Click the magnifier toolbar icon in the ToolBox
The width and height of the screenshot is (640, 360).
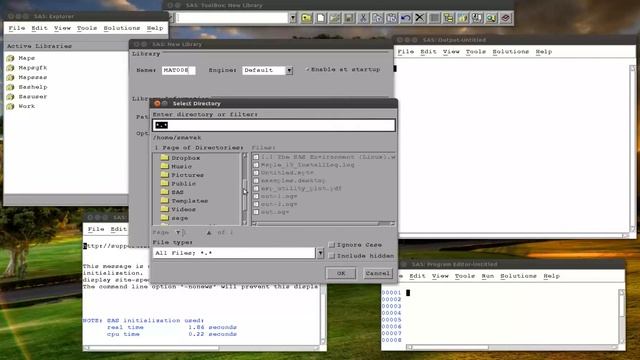(491, 18)
